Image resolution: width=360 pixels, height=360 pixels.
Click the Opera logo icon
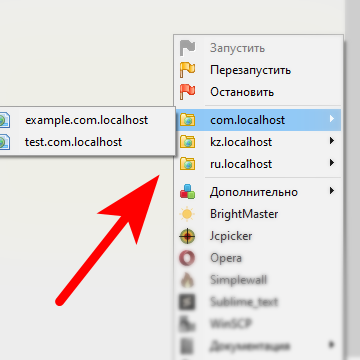coord(187,258)
